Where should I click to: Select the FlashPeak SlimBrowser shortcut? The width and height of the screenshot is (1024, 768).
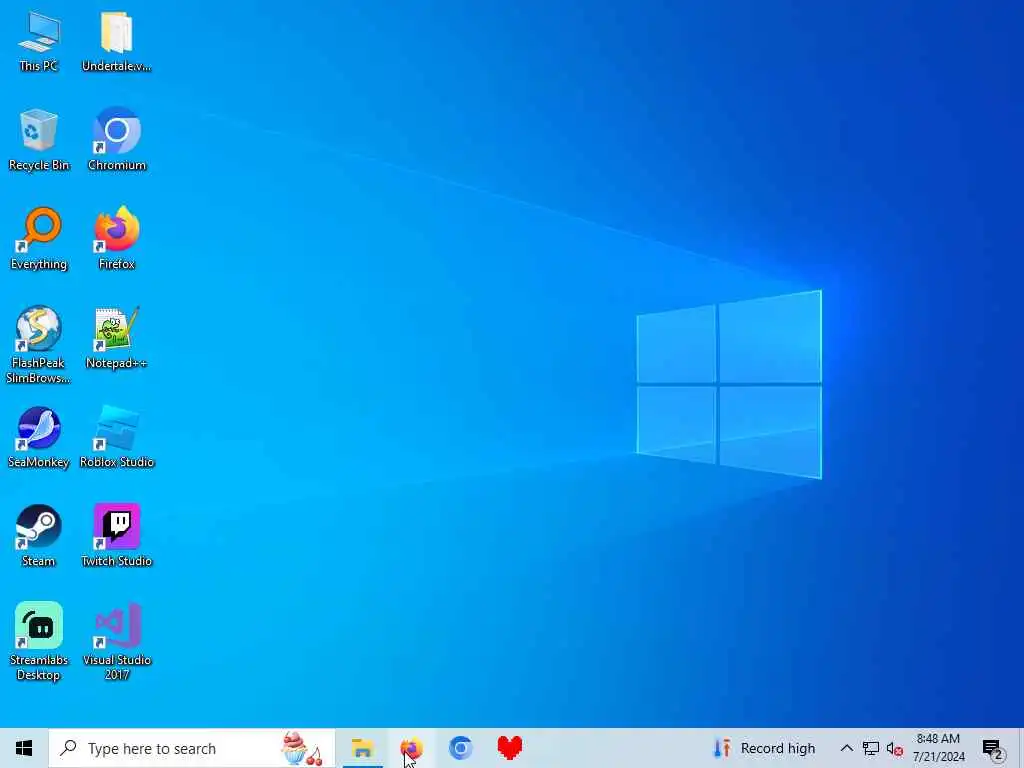tap(39, 345)
